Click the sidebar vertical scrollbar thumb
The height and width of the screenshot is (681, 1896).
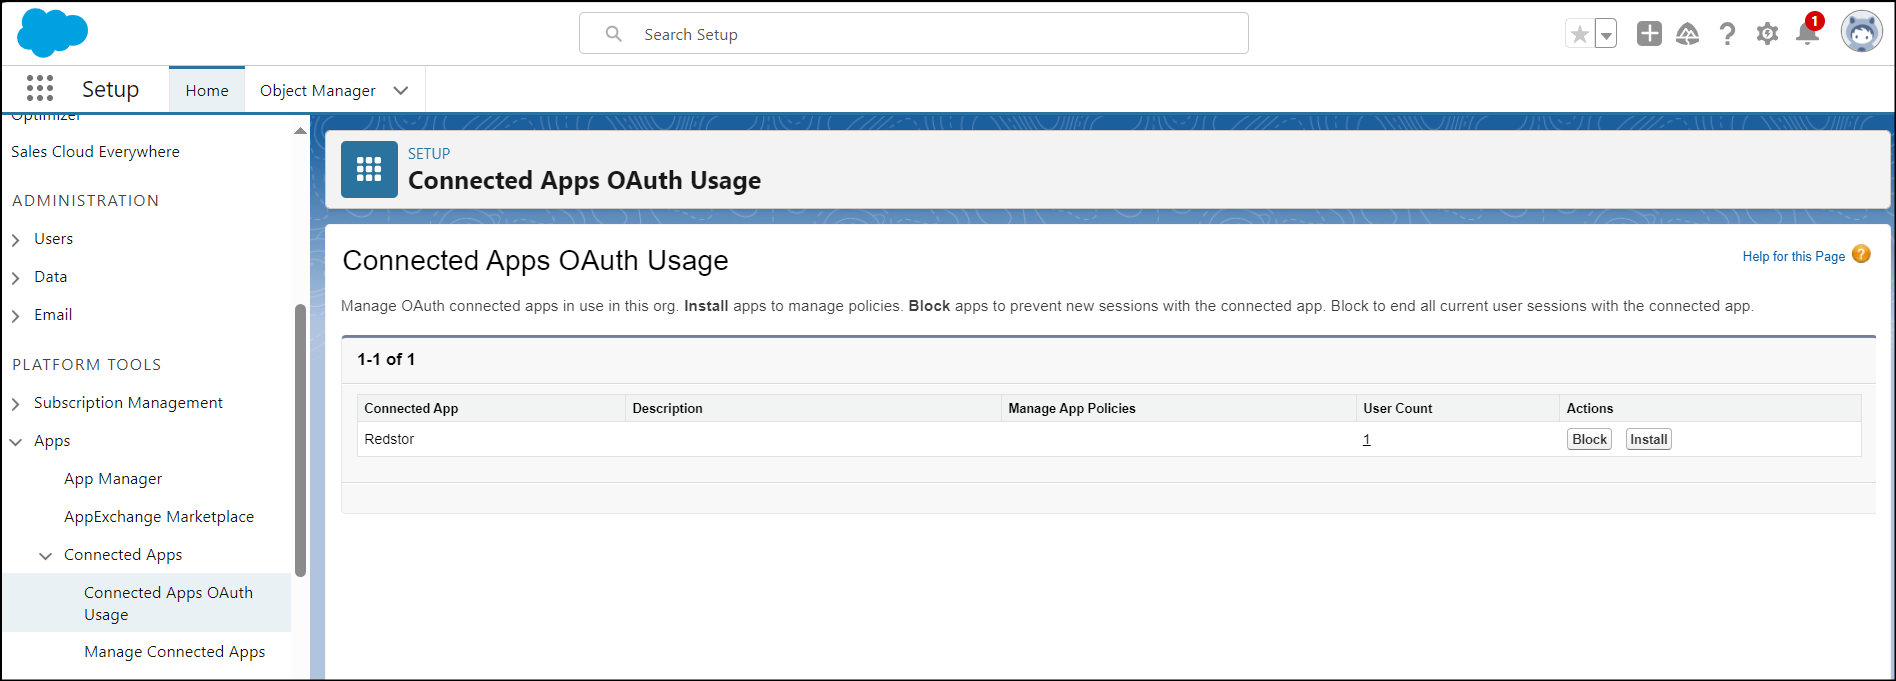[x=300, y=440]
